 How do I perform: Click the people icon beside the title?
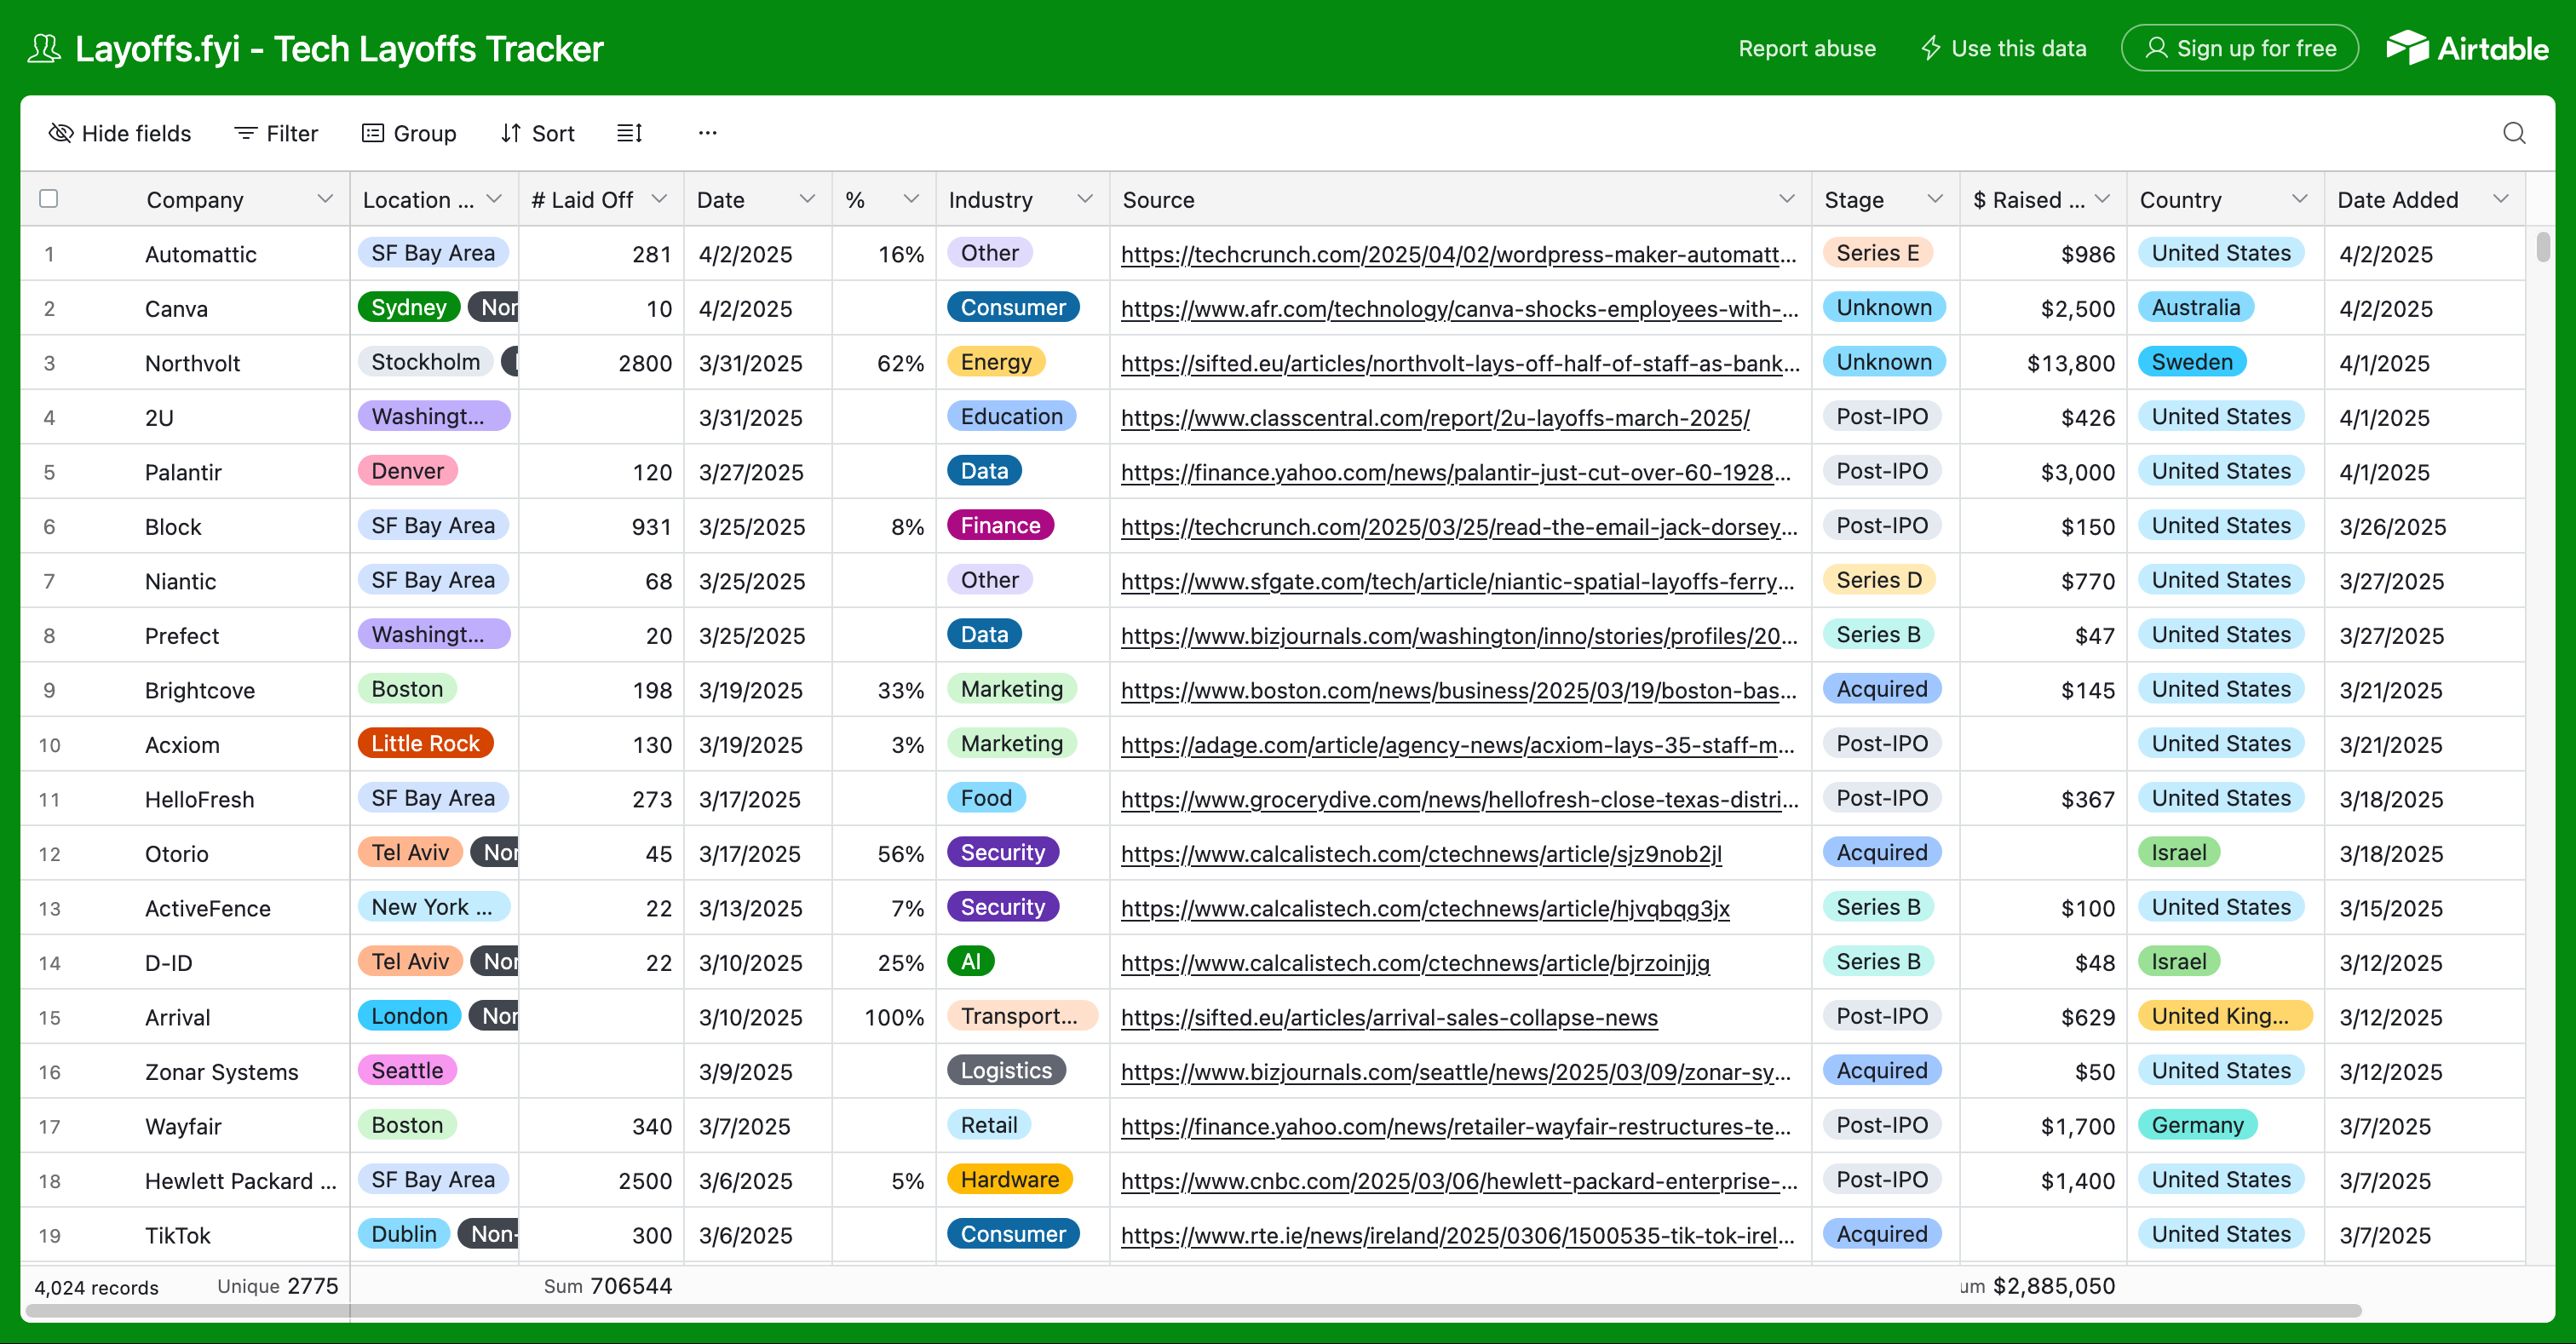point(44,48)
